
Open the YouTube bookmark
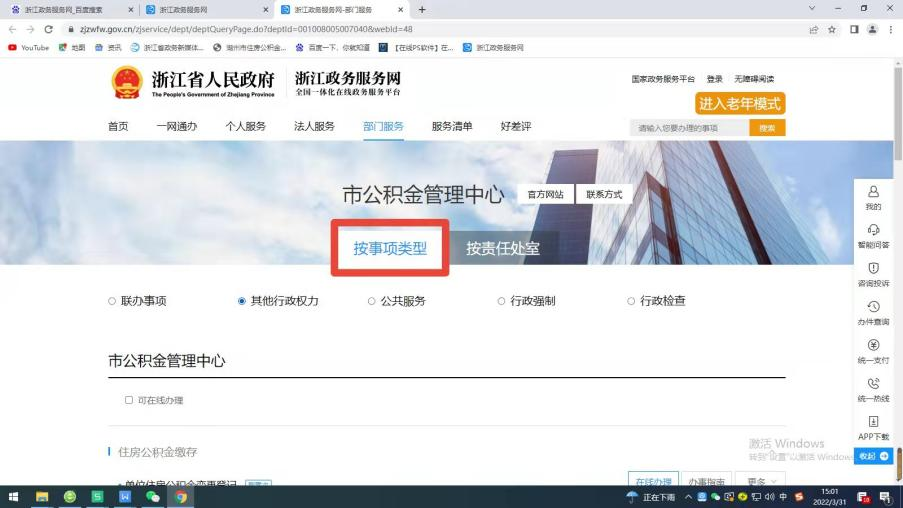[x=28, y=48]
